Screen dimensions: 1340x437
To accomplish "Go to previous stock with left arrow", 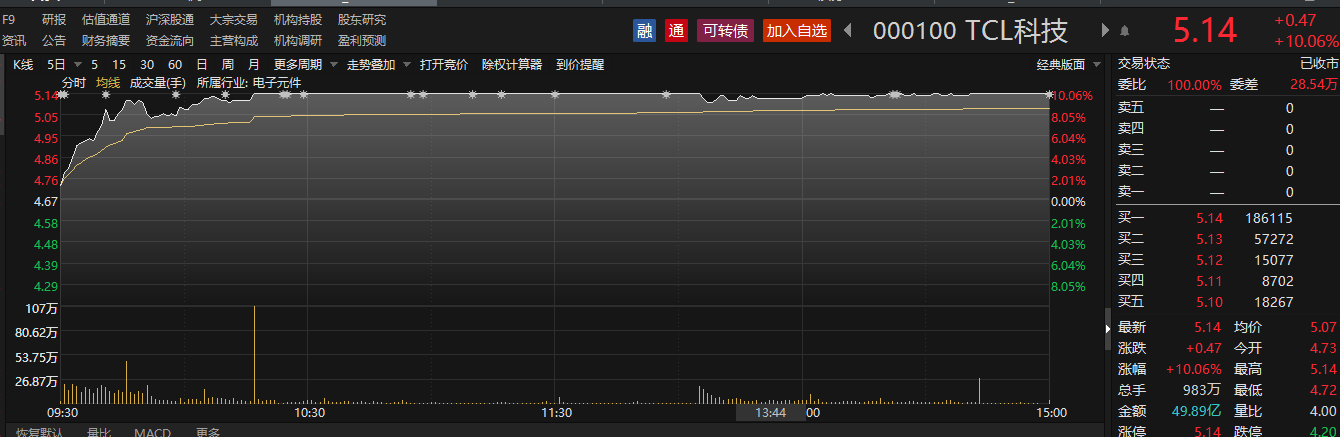I will point(848,31).
